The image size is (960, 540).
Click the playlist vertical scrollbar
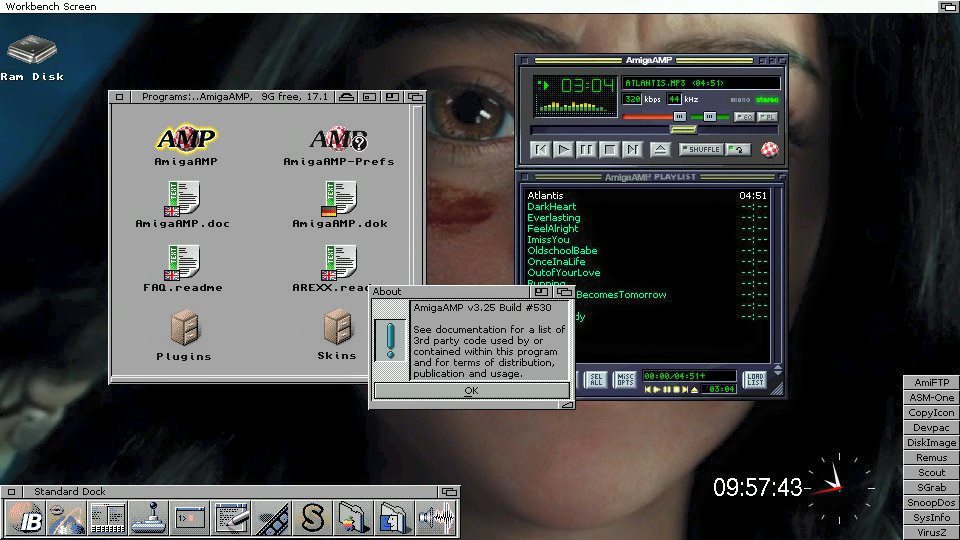tap(778, 276)
